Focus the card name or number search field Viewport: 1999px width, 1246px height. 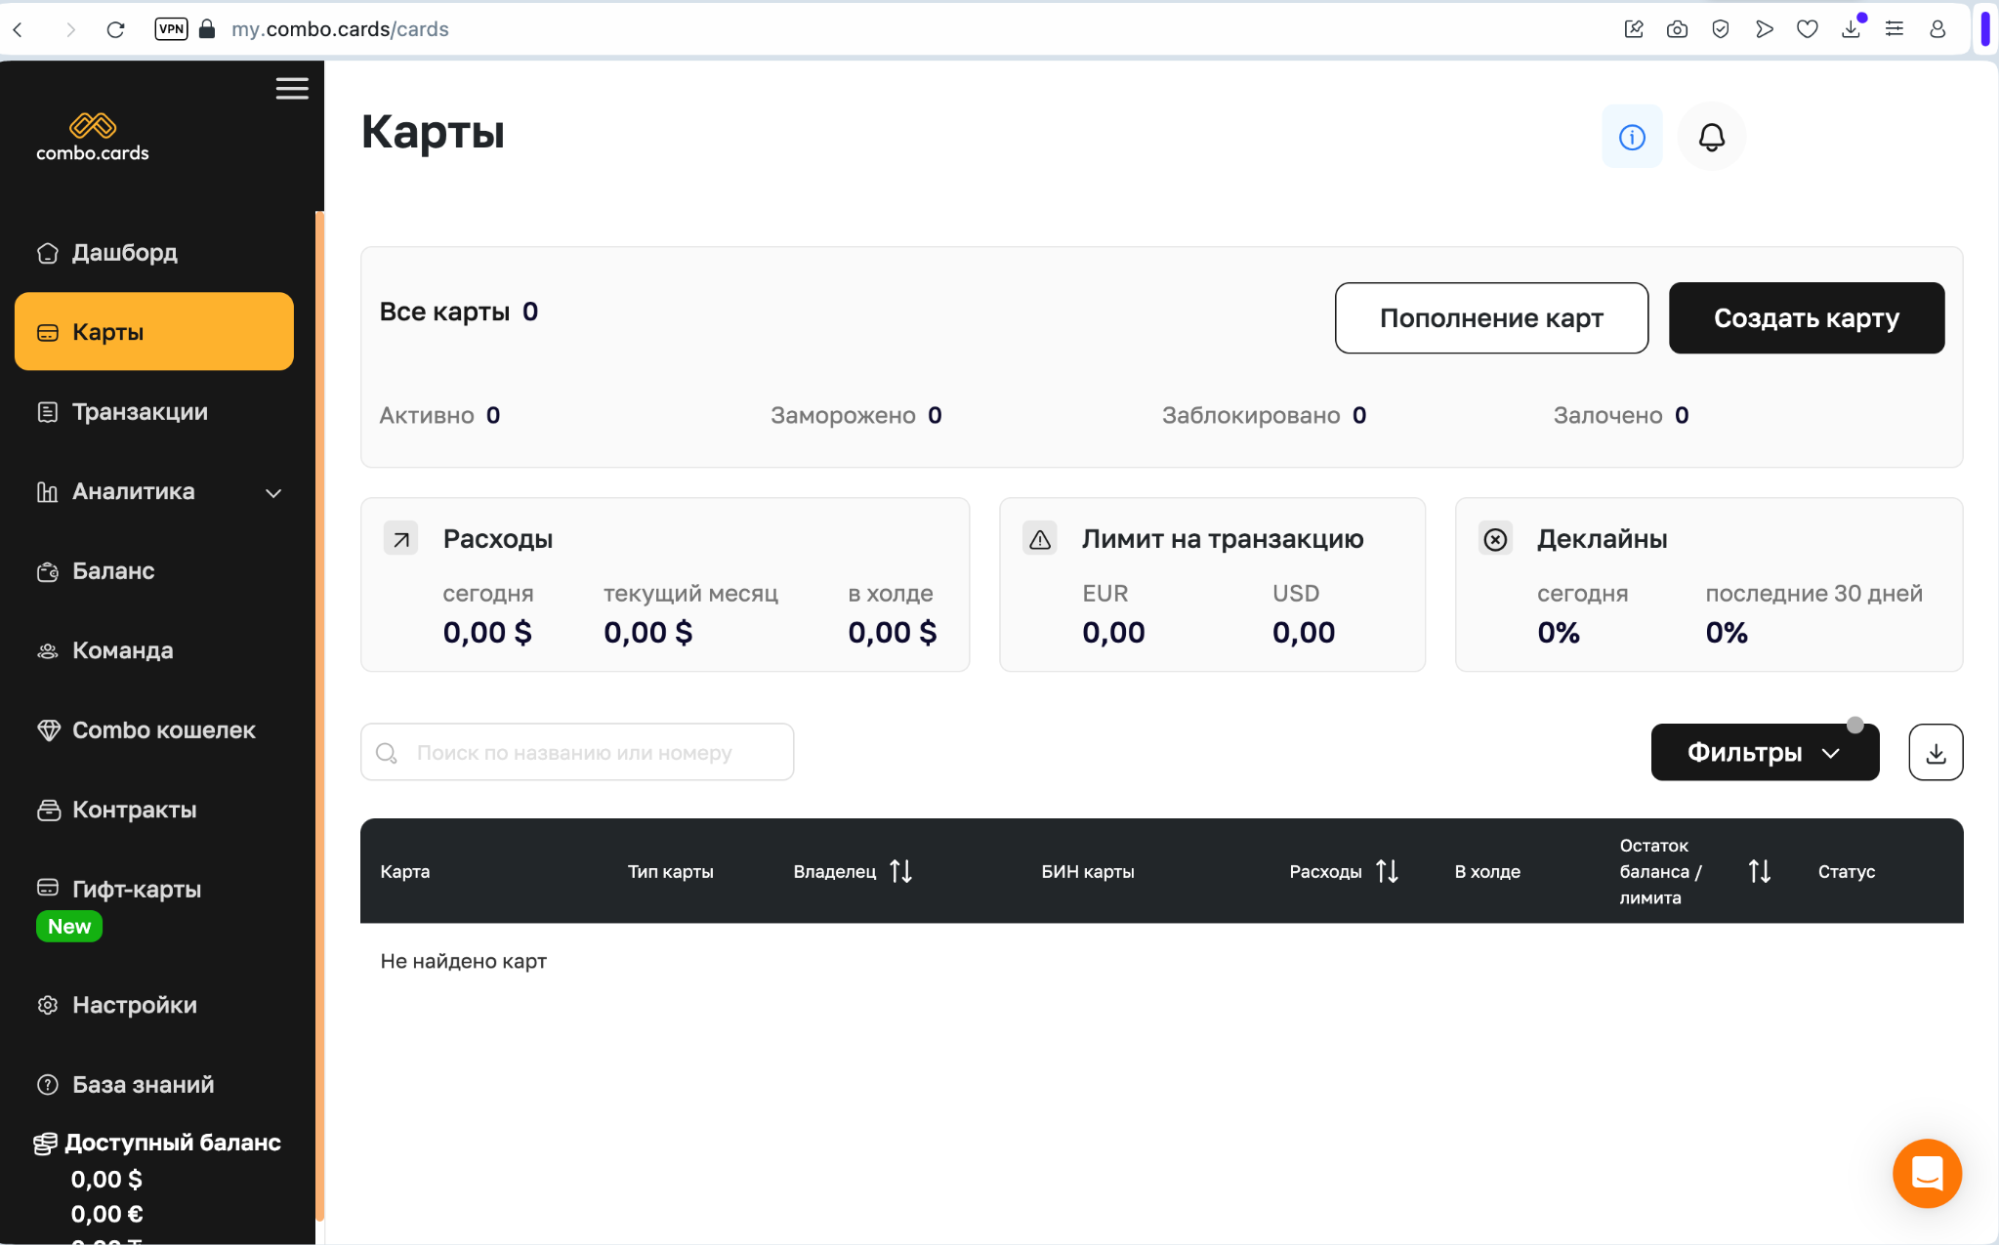click(577, 753)
